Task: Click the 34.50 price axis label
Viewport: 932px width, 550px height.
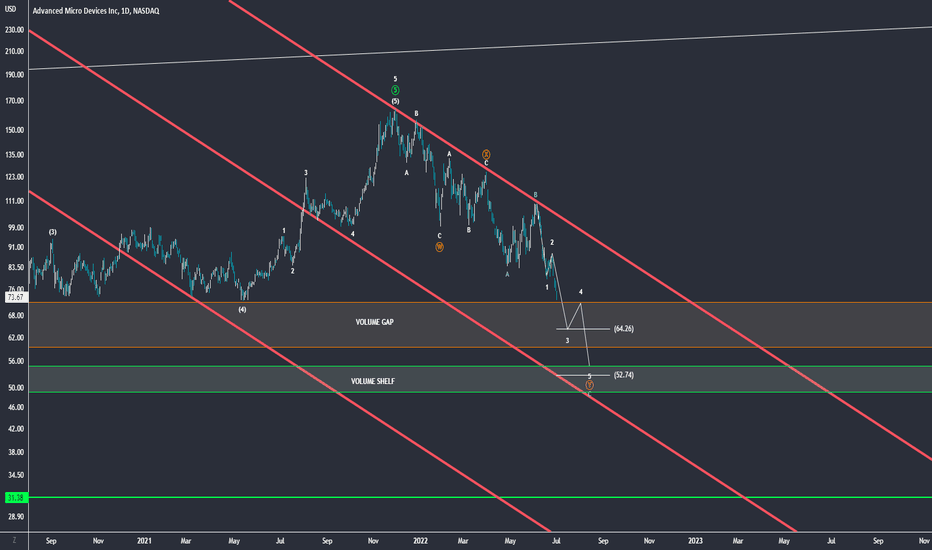Action: coord(16,475)
